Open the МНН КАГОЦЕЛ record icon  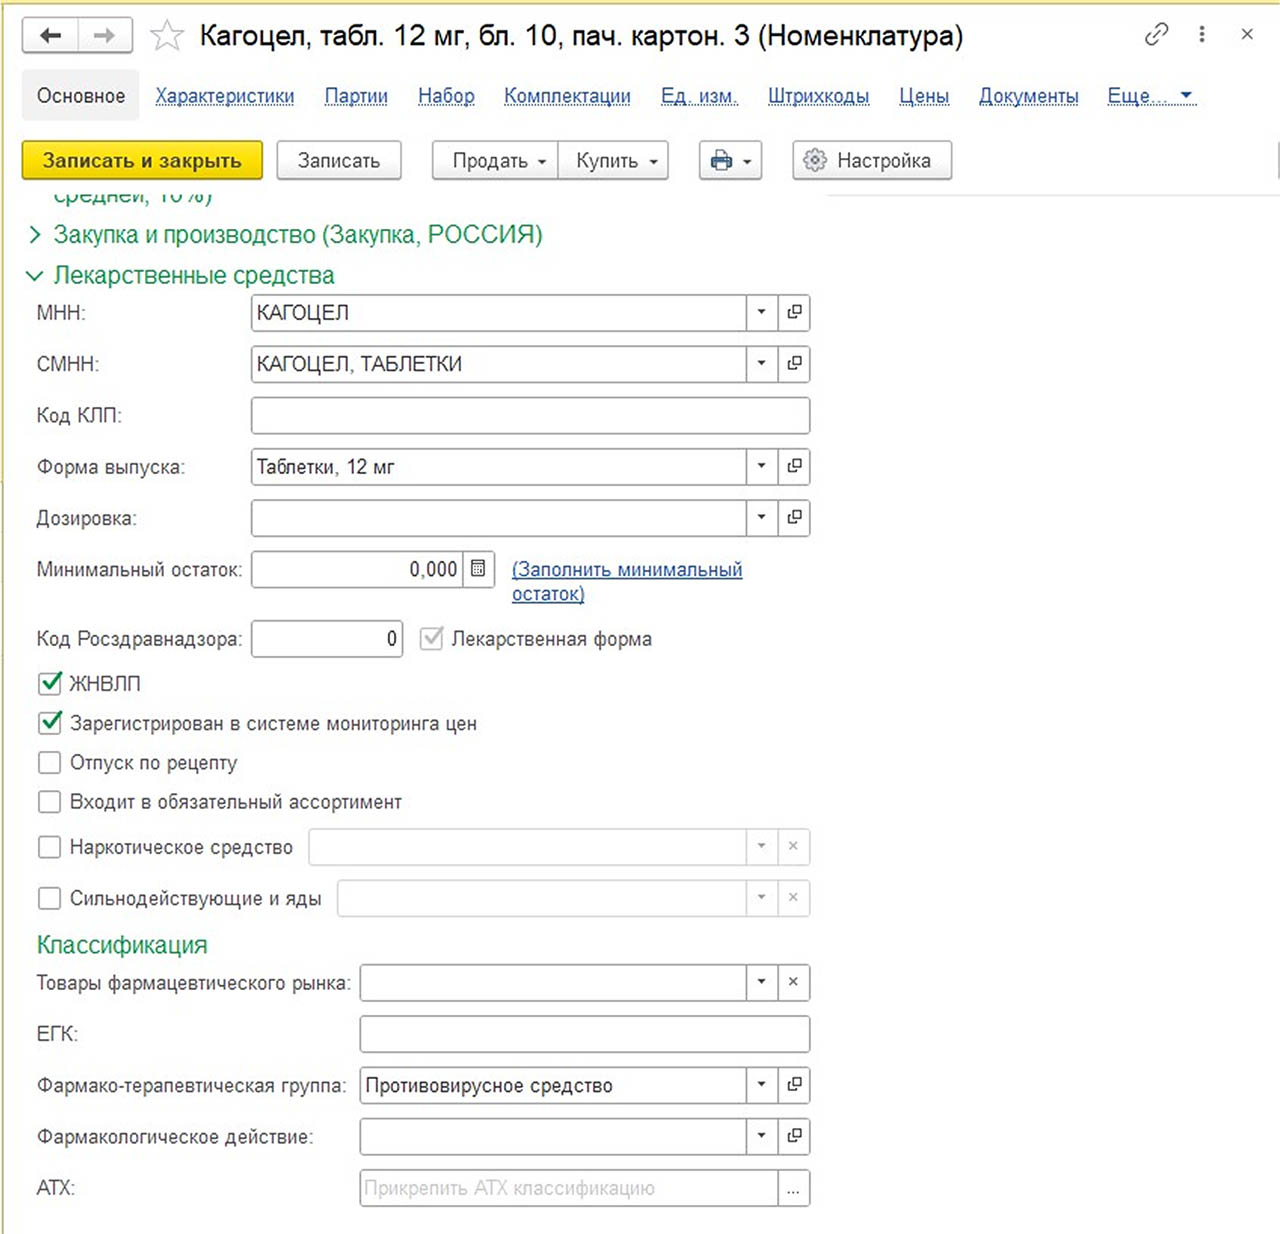point(794,312)
